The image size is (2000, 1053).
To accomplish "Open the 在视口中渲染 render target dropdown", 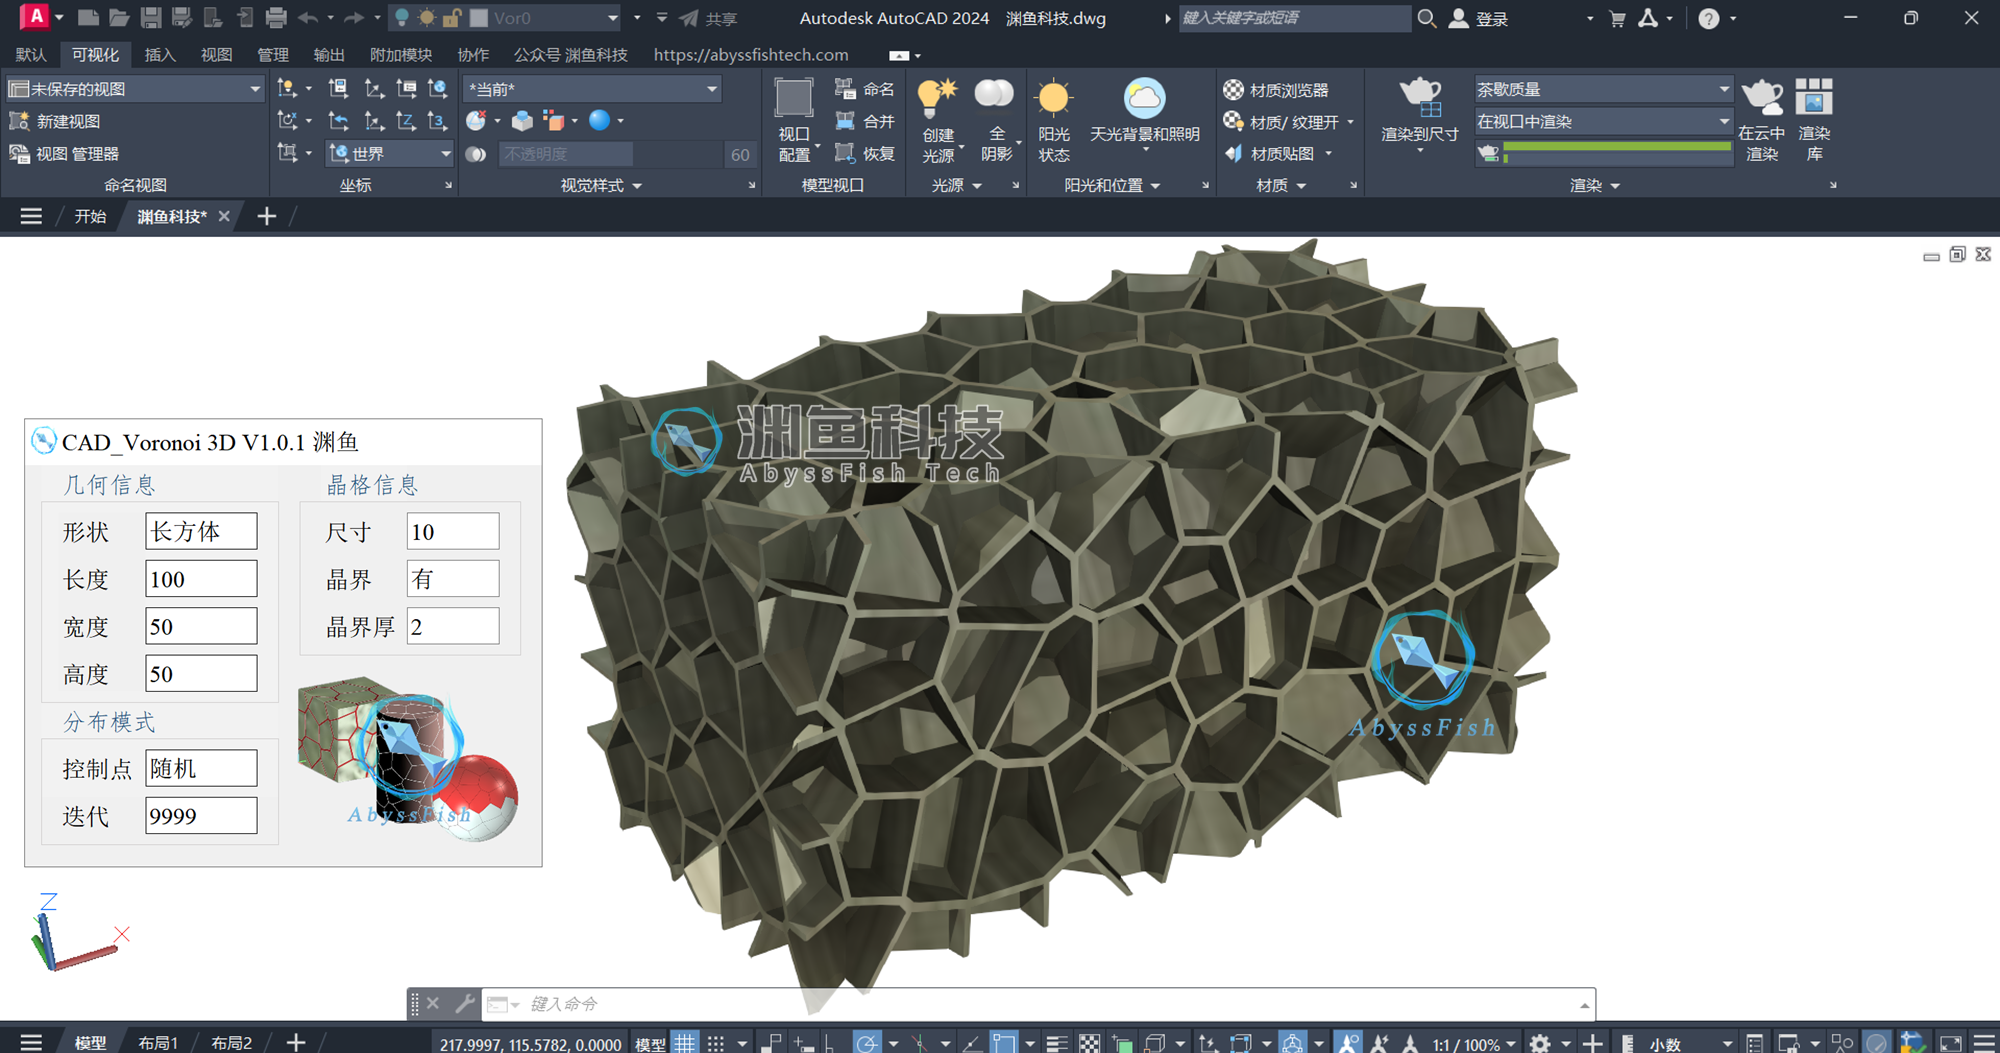I will point(1603,122).
